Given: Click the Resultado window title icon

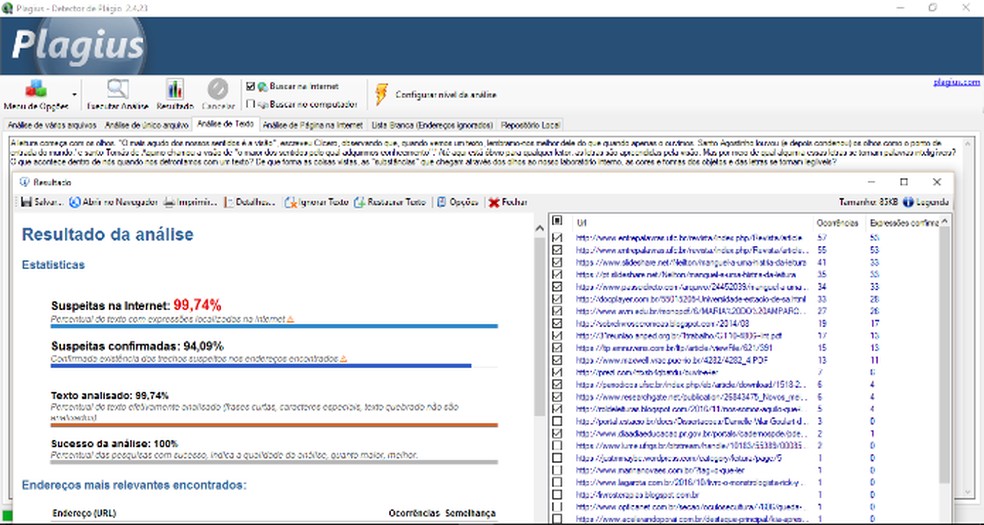Looking at the screenshot, I should 24,182.
